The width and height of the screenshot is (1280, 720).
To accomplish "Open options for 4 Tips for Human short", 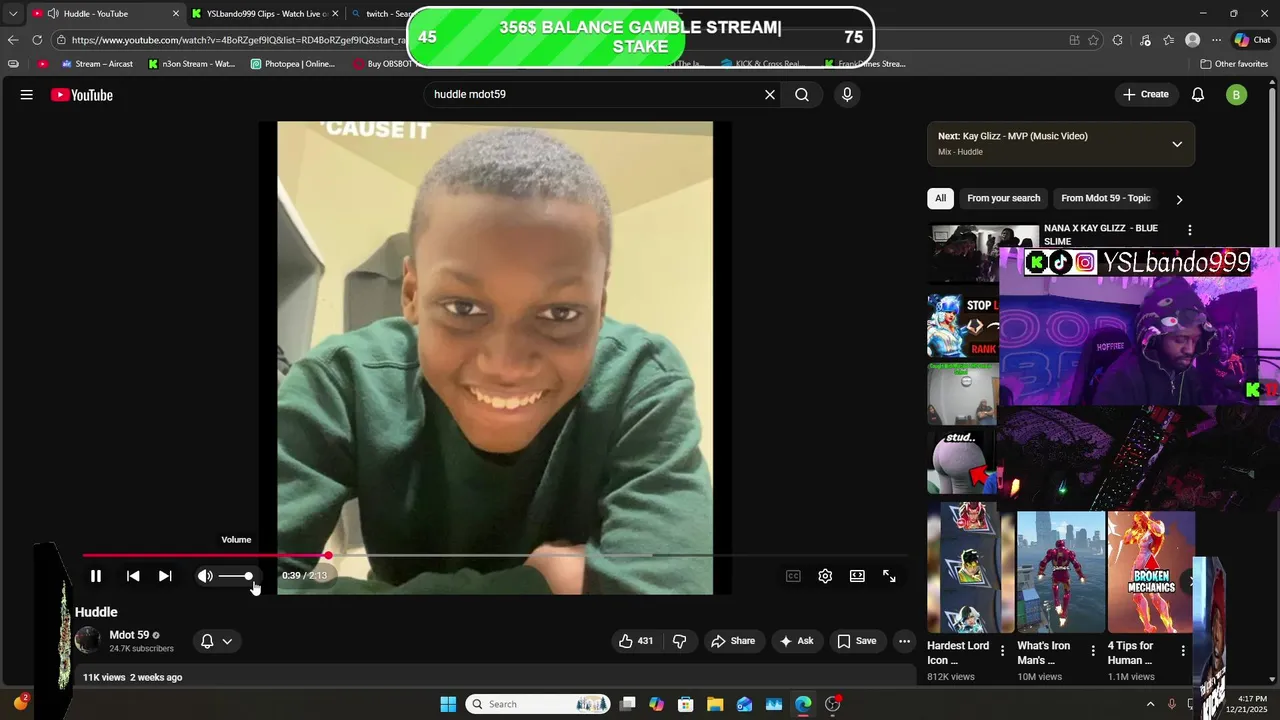I will 1183,651.
